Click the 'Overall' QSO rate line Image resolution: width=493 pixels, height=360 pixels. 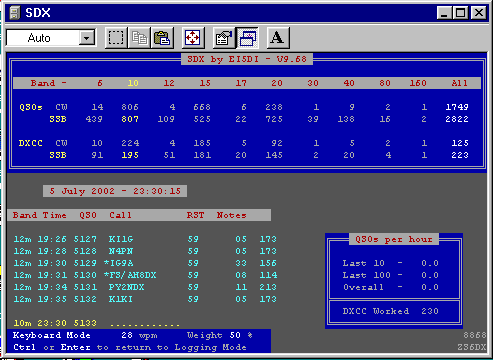click(391, 287)
